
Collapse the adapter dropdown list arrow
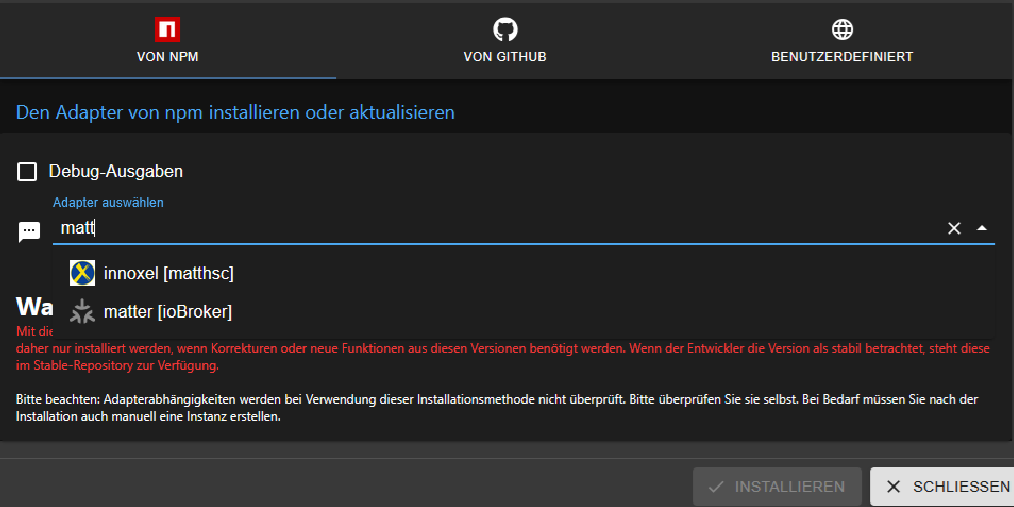pos(982,228)
